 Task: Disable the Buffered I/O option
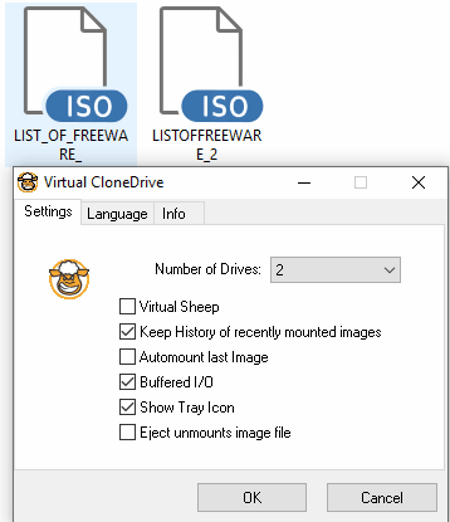click(127, 382)
